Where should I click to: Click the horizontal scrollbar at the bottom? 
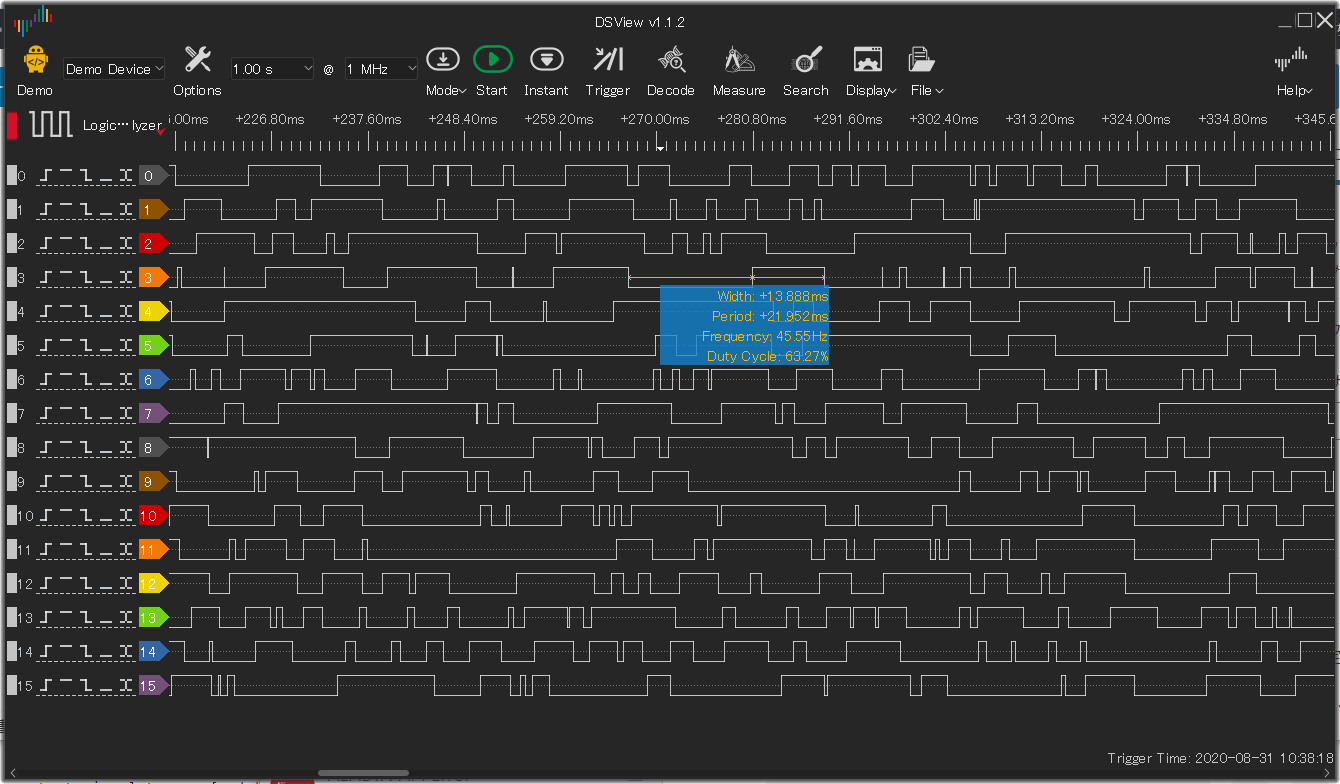click(x=362, y=772)
